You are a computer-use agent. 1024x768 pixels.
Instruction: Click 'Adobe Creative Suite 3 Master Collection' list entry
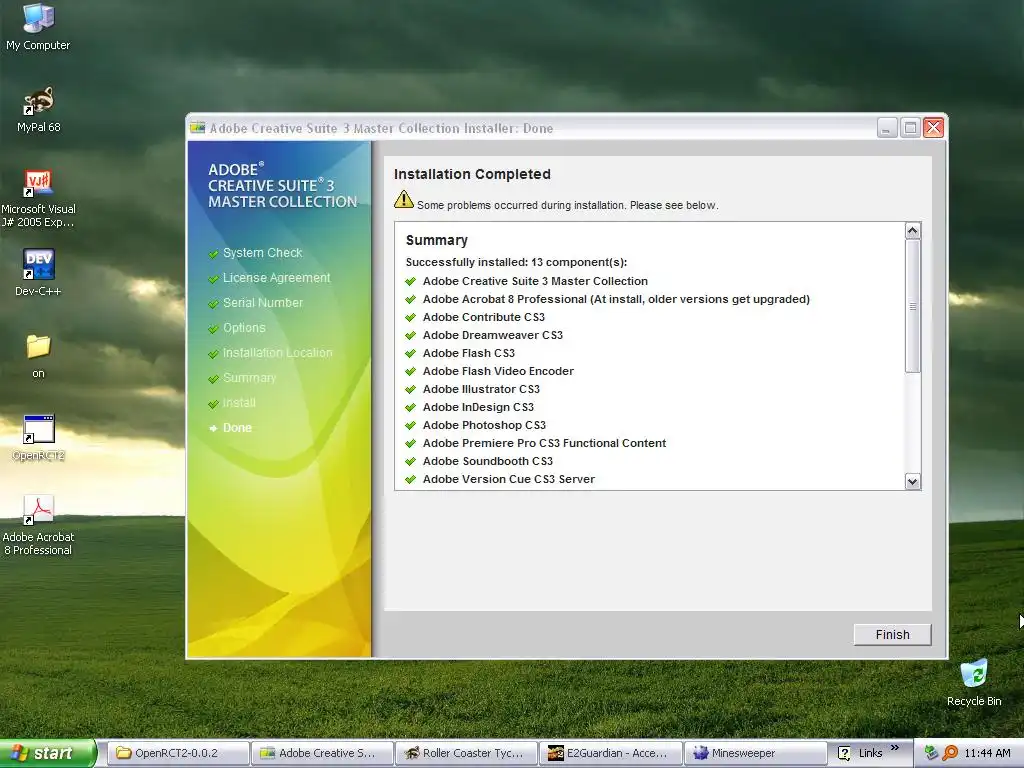(x=535, y=281)
